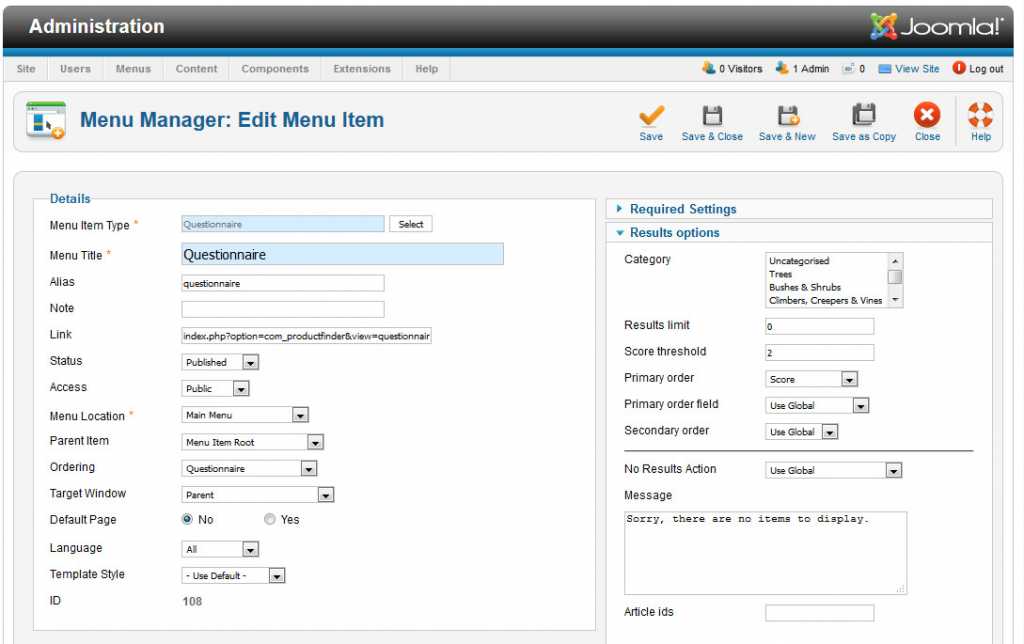Screen dimensions: 1024x644
Task: Open the Language dropdown
Action: [220, 549]
